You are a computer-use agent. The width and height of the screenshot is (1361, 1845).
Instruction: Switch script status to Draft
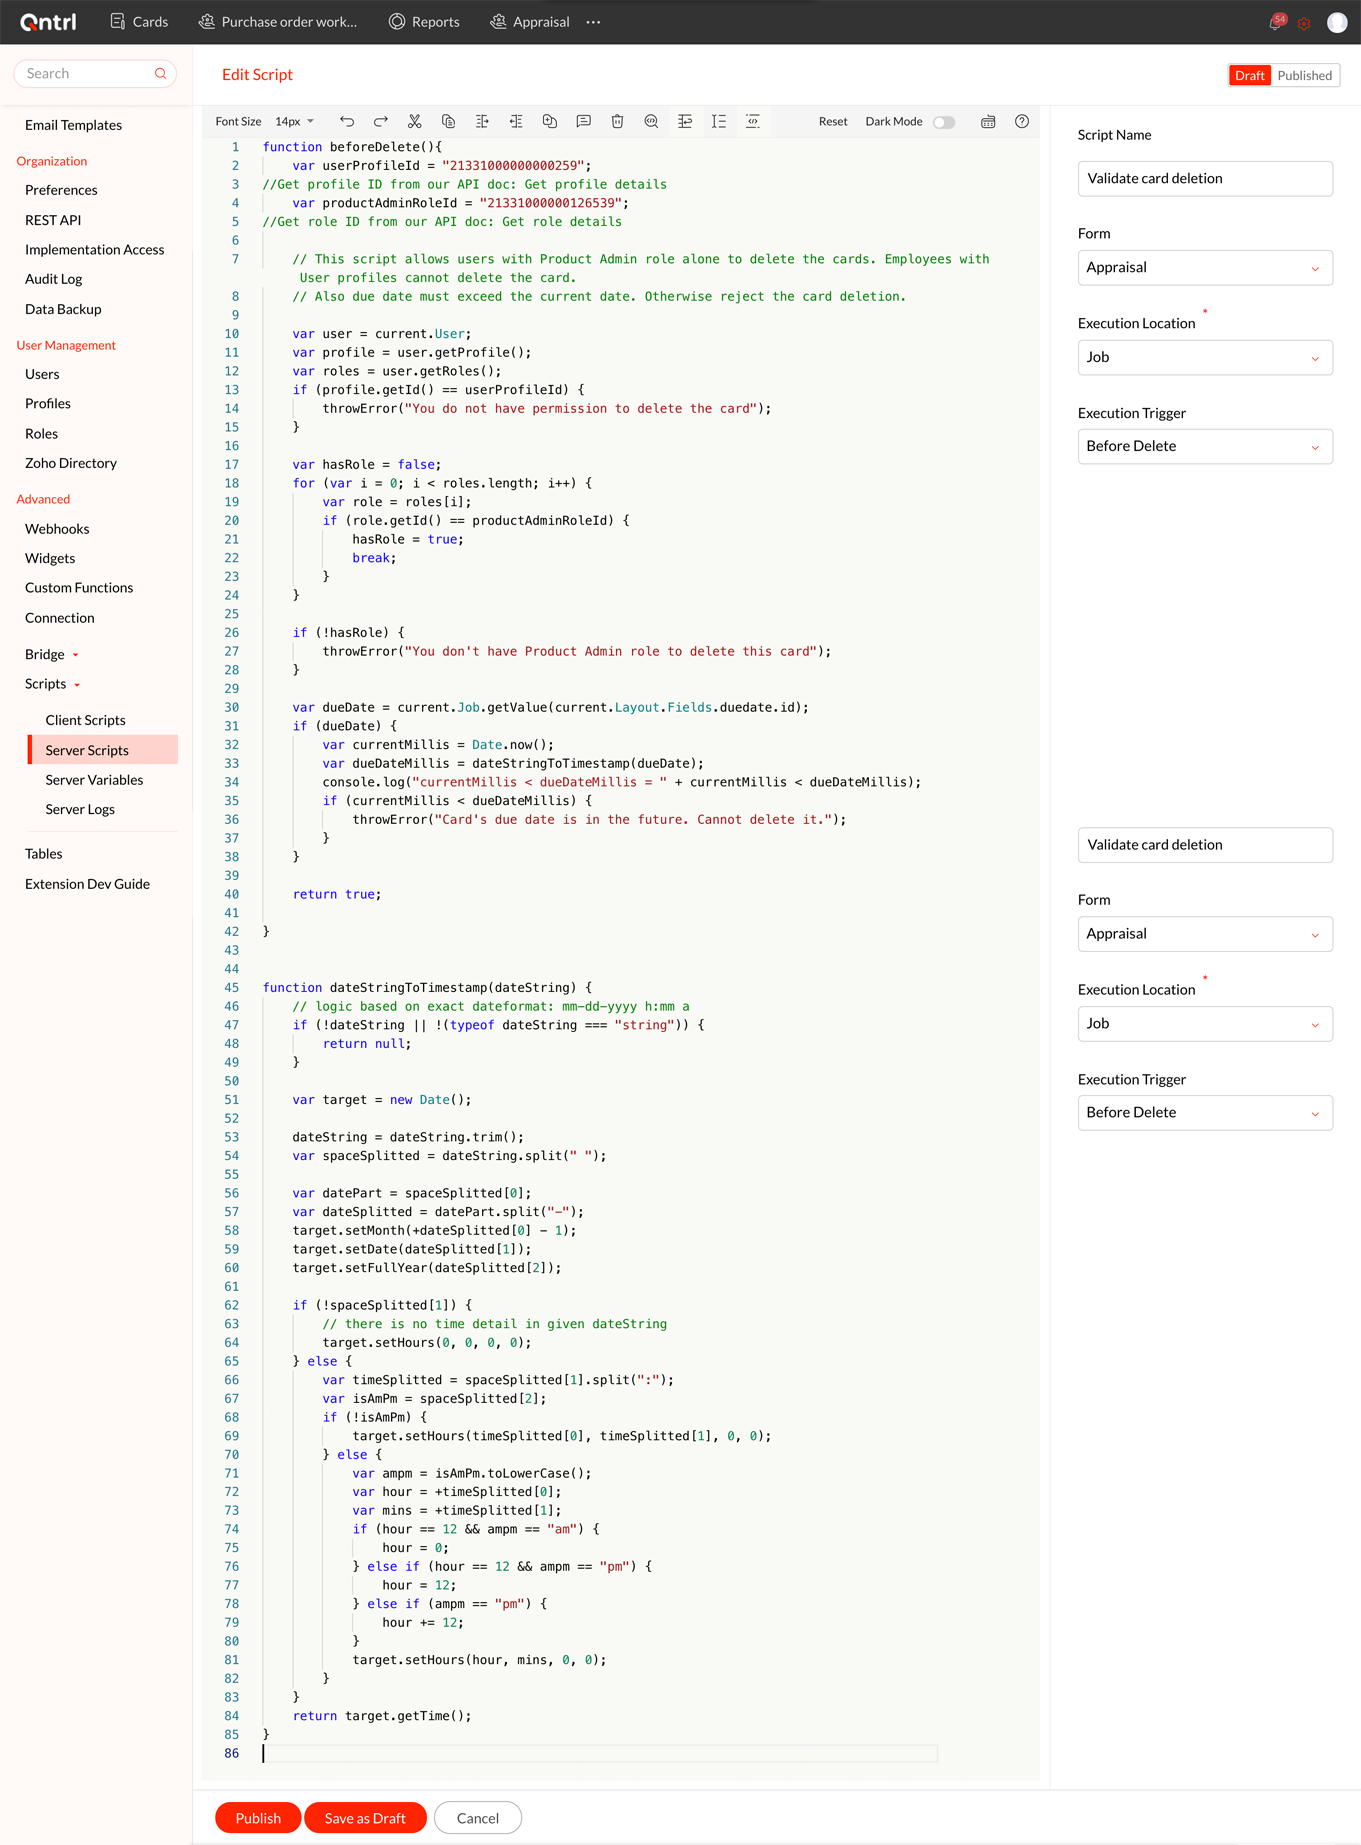(x=1250, y=75)
